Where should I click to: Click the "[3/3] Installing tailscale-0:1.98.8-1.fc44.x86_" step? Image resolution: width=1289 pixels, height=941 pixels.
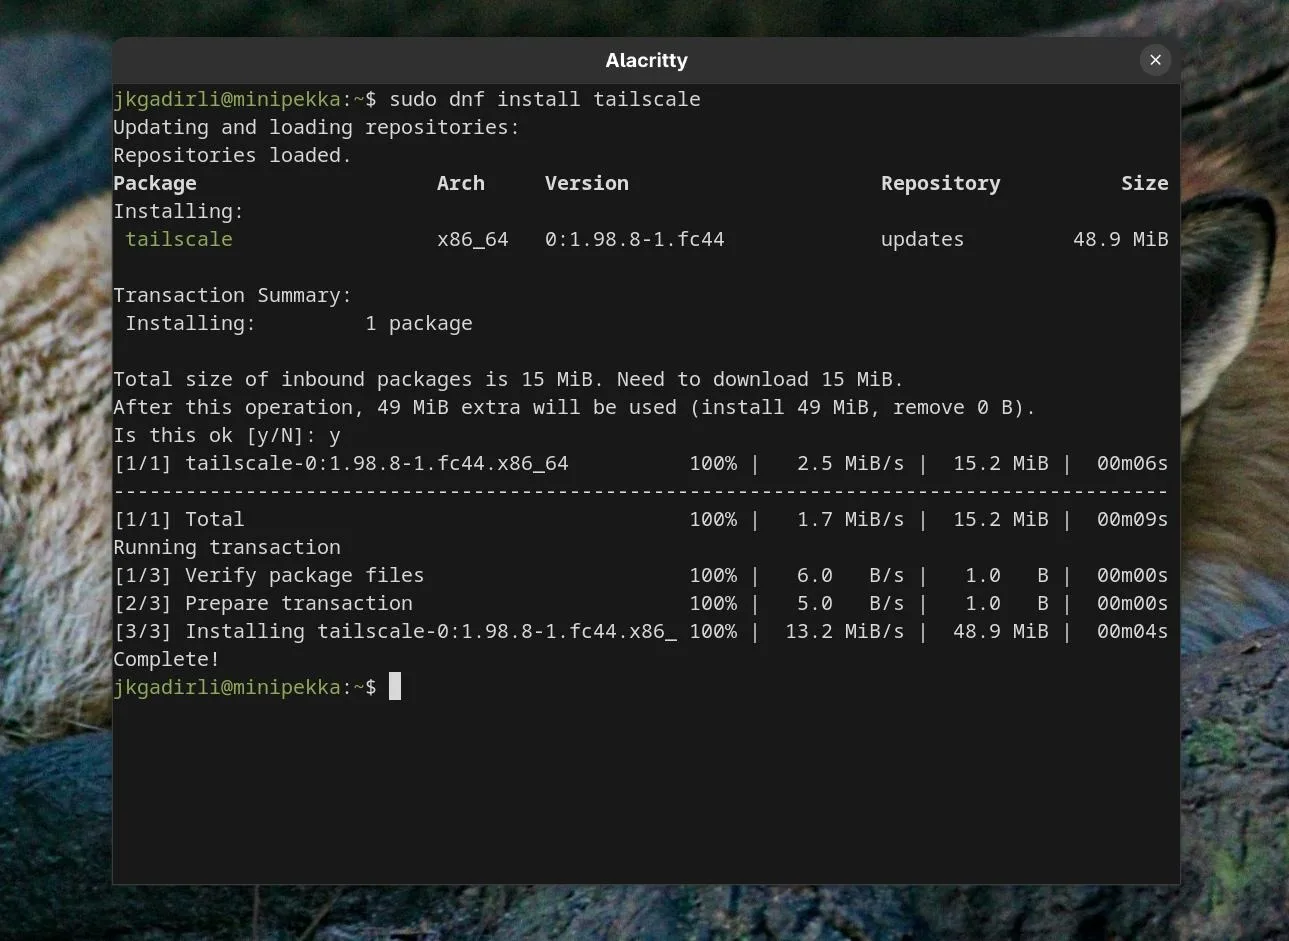coord(395,631)
